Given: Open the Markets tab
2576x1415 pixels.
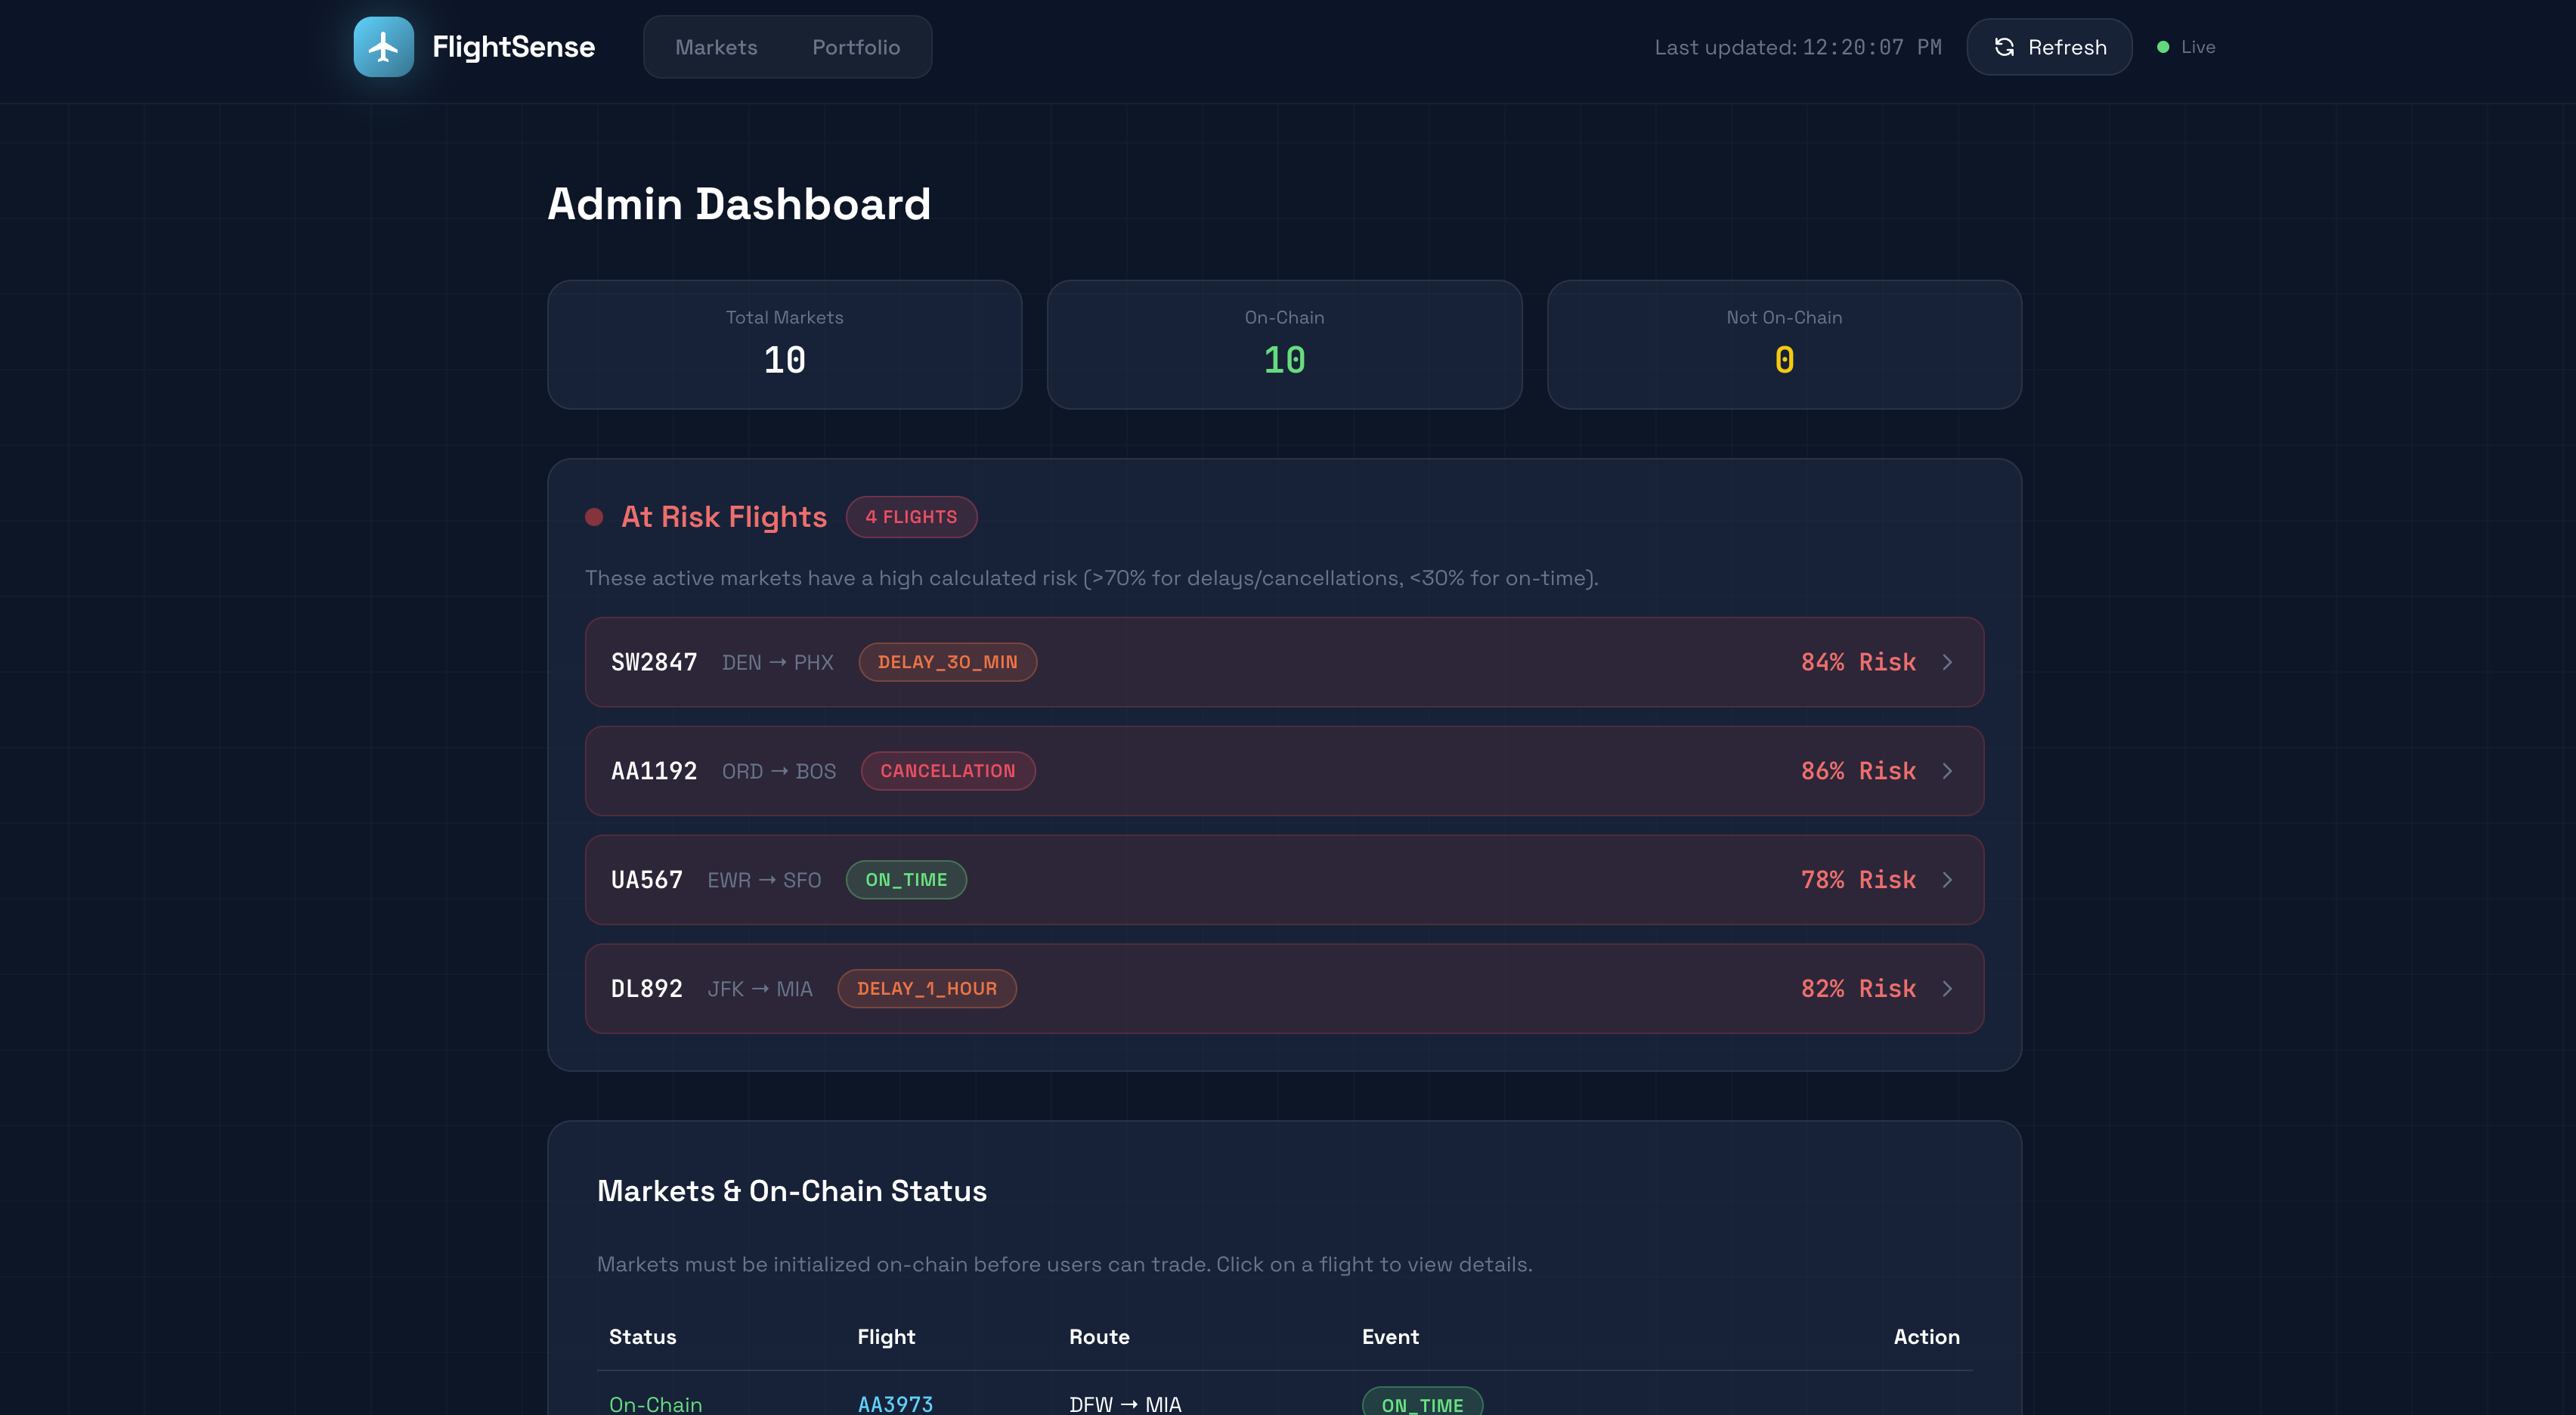Looking at the screenshot, I should pyautogui.click(x=716, y=47).
